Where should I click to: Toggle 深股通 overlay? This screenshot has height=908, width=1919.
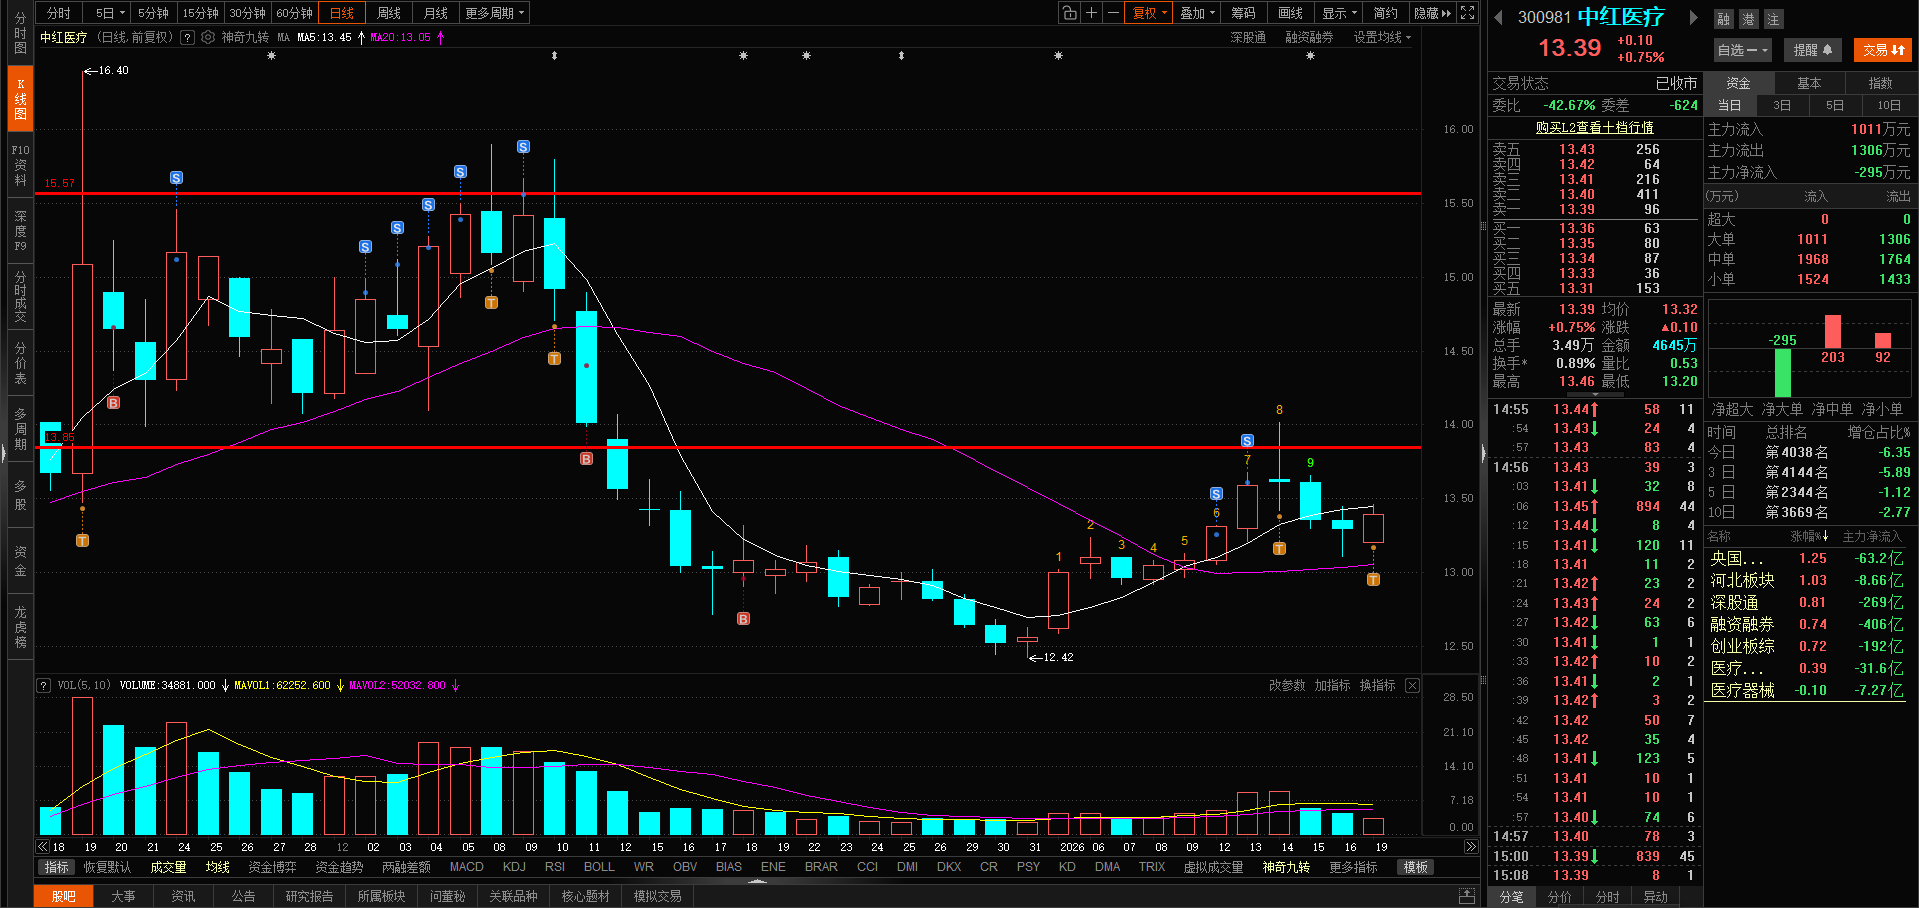[1248, 37]
